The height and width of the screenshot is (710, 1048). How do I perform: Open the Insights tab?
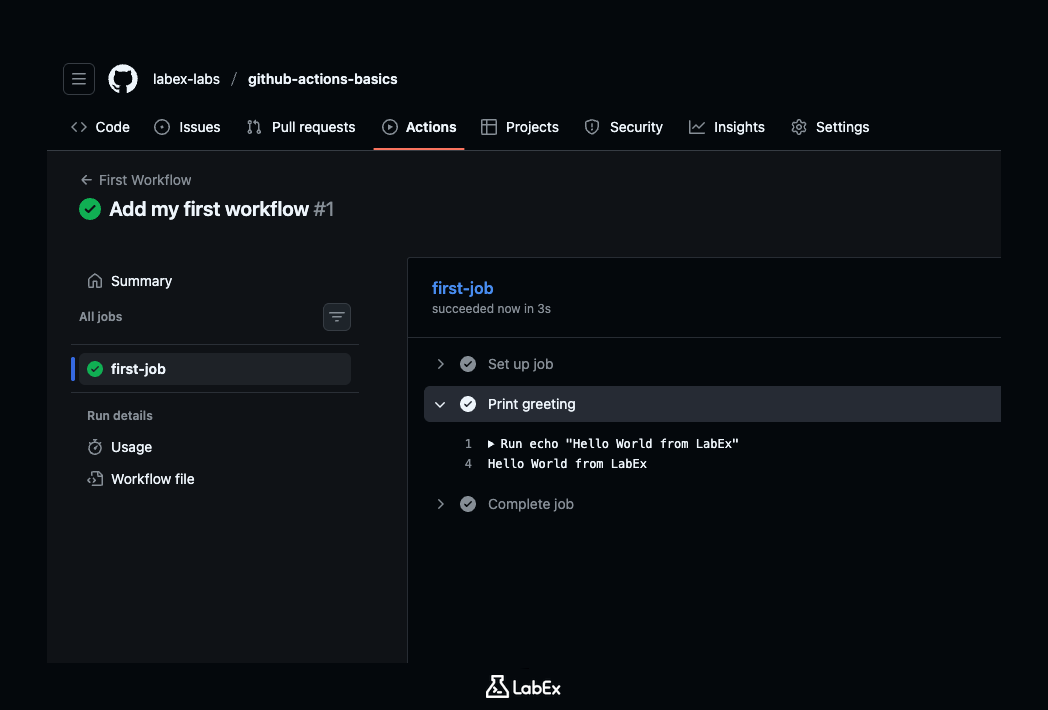coord(727,127)
